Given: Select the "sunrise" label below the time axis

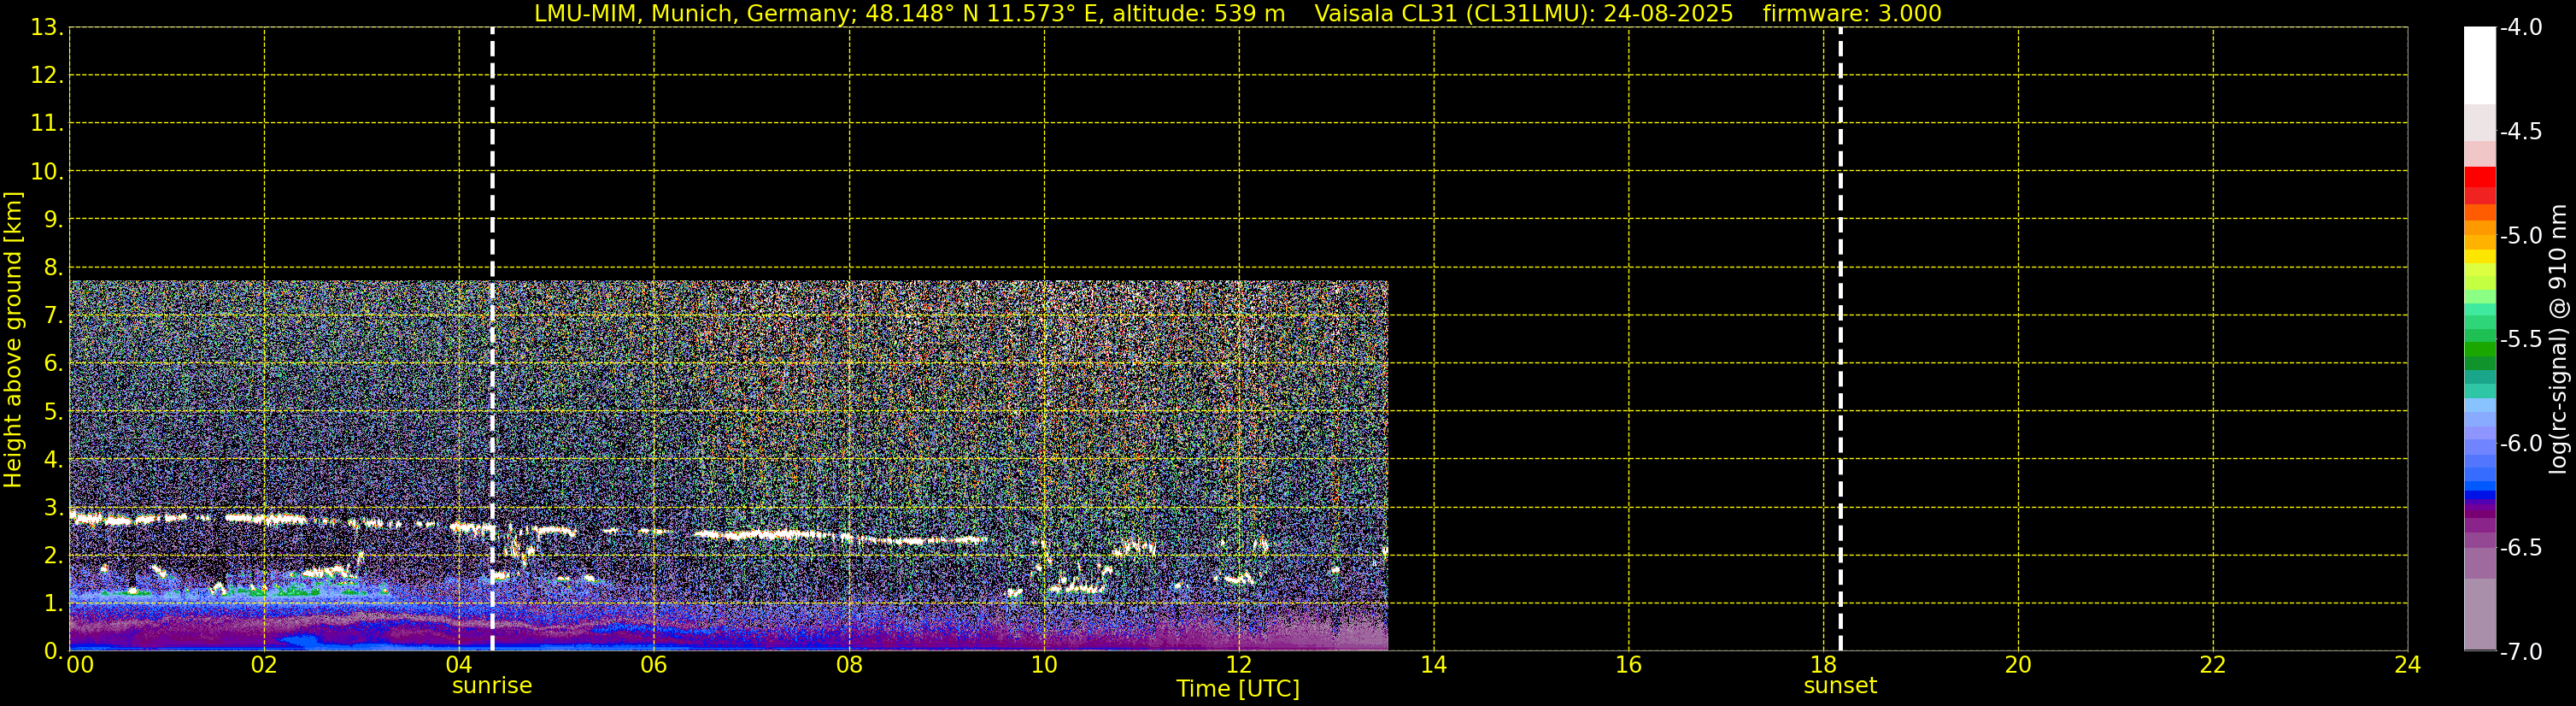Looking at the screenshot, I should [x=492, y=686].
